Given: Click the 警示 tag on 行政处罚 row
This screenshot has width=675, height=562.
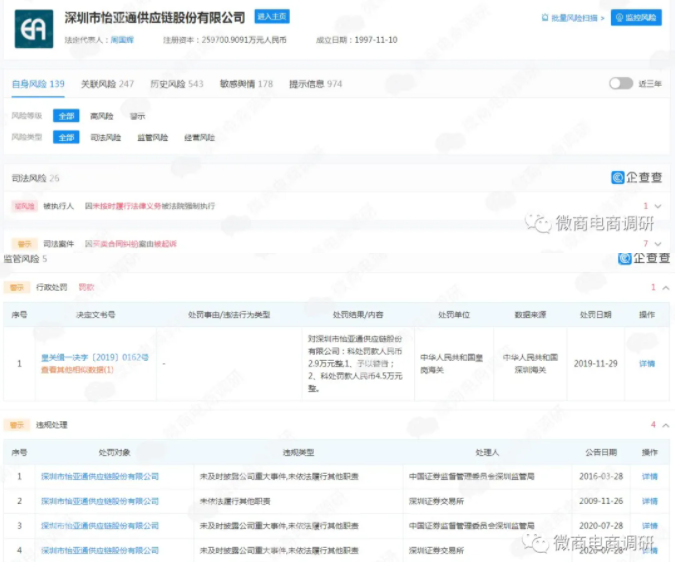Looking at the screenshot, I should (17, 287).
